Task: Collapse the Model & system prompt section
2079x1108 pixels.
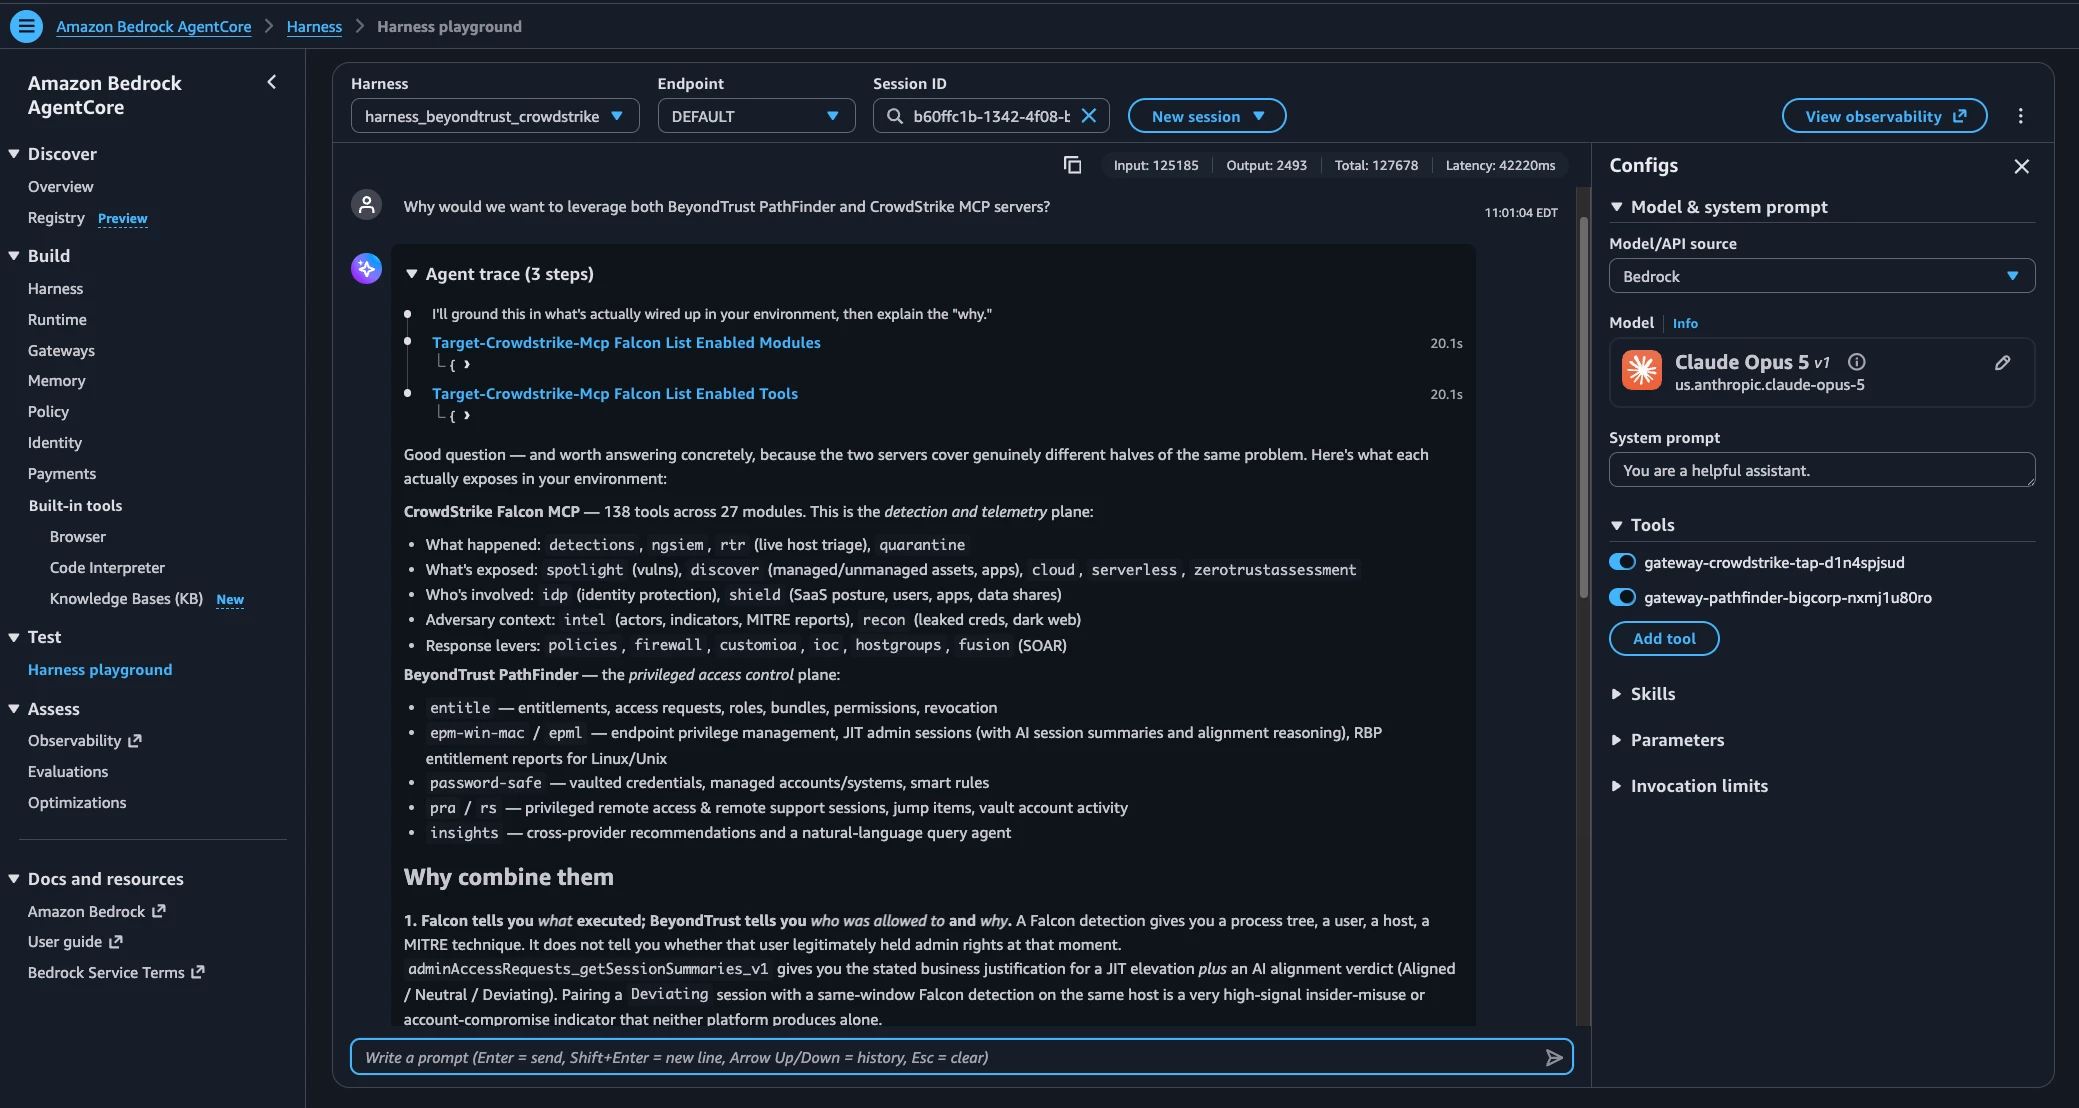Action: coord(1616,207)
